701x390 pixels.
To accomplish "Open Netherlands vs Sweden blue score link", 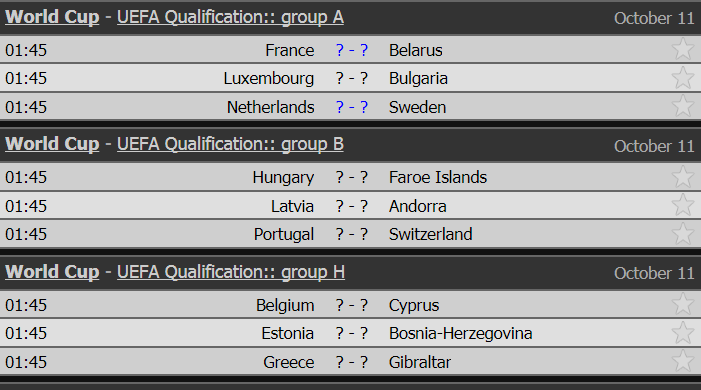I will click(x=352, y=107).
